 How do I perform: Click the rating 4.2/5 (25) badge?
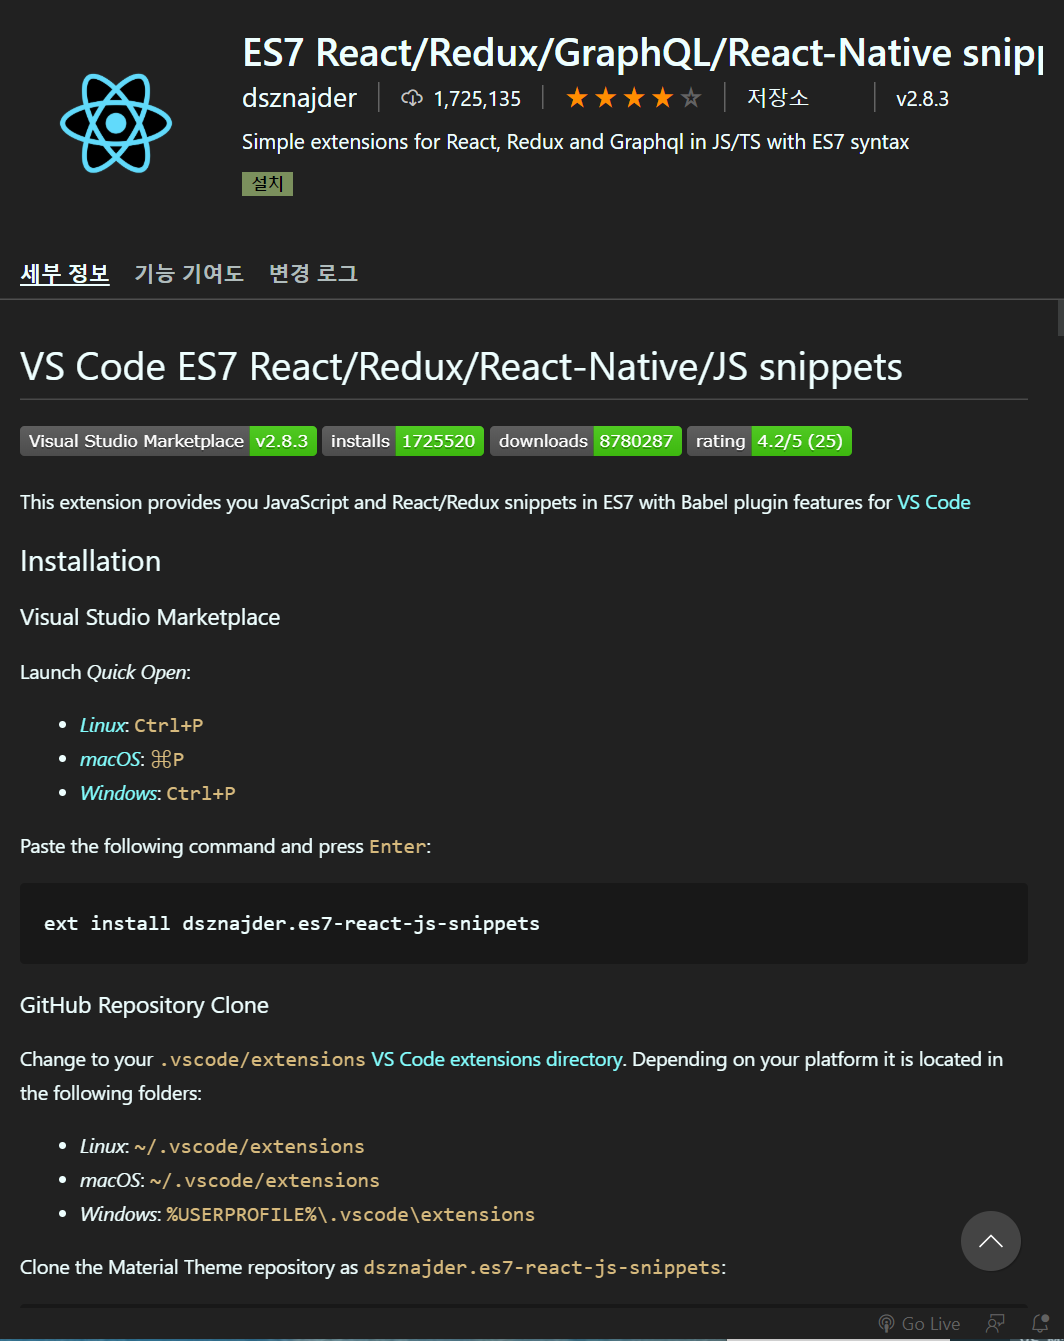coord(769,441)
